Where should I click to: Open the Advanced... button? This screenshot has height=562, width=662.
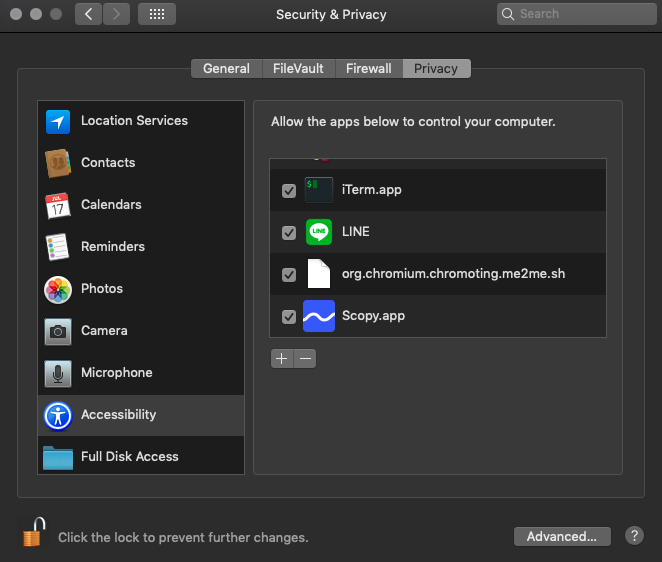[x=562, y=536]
